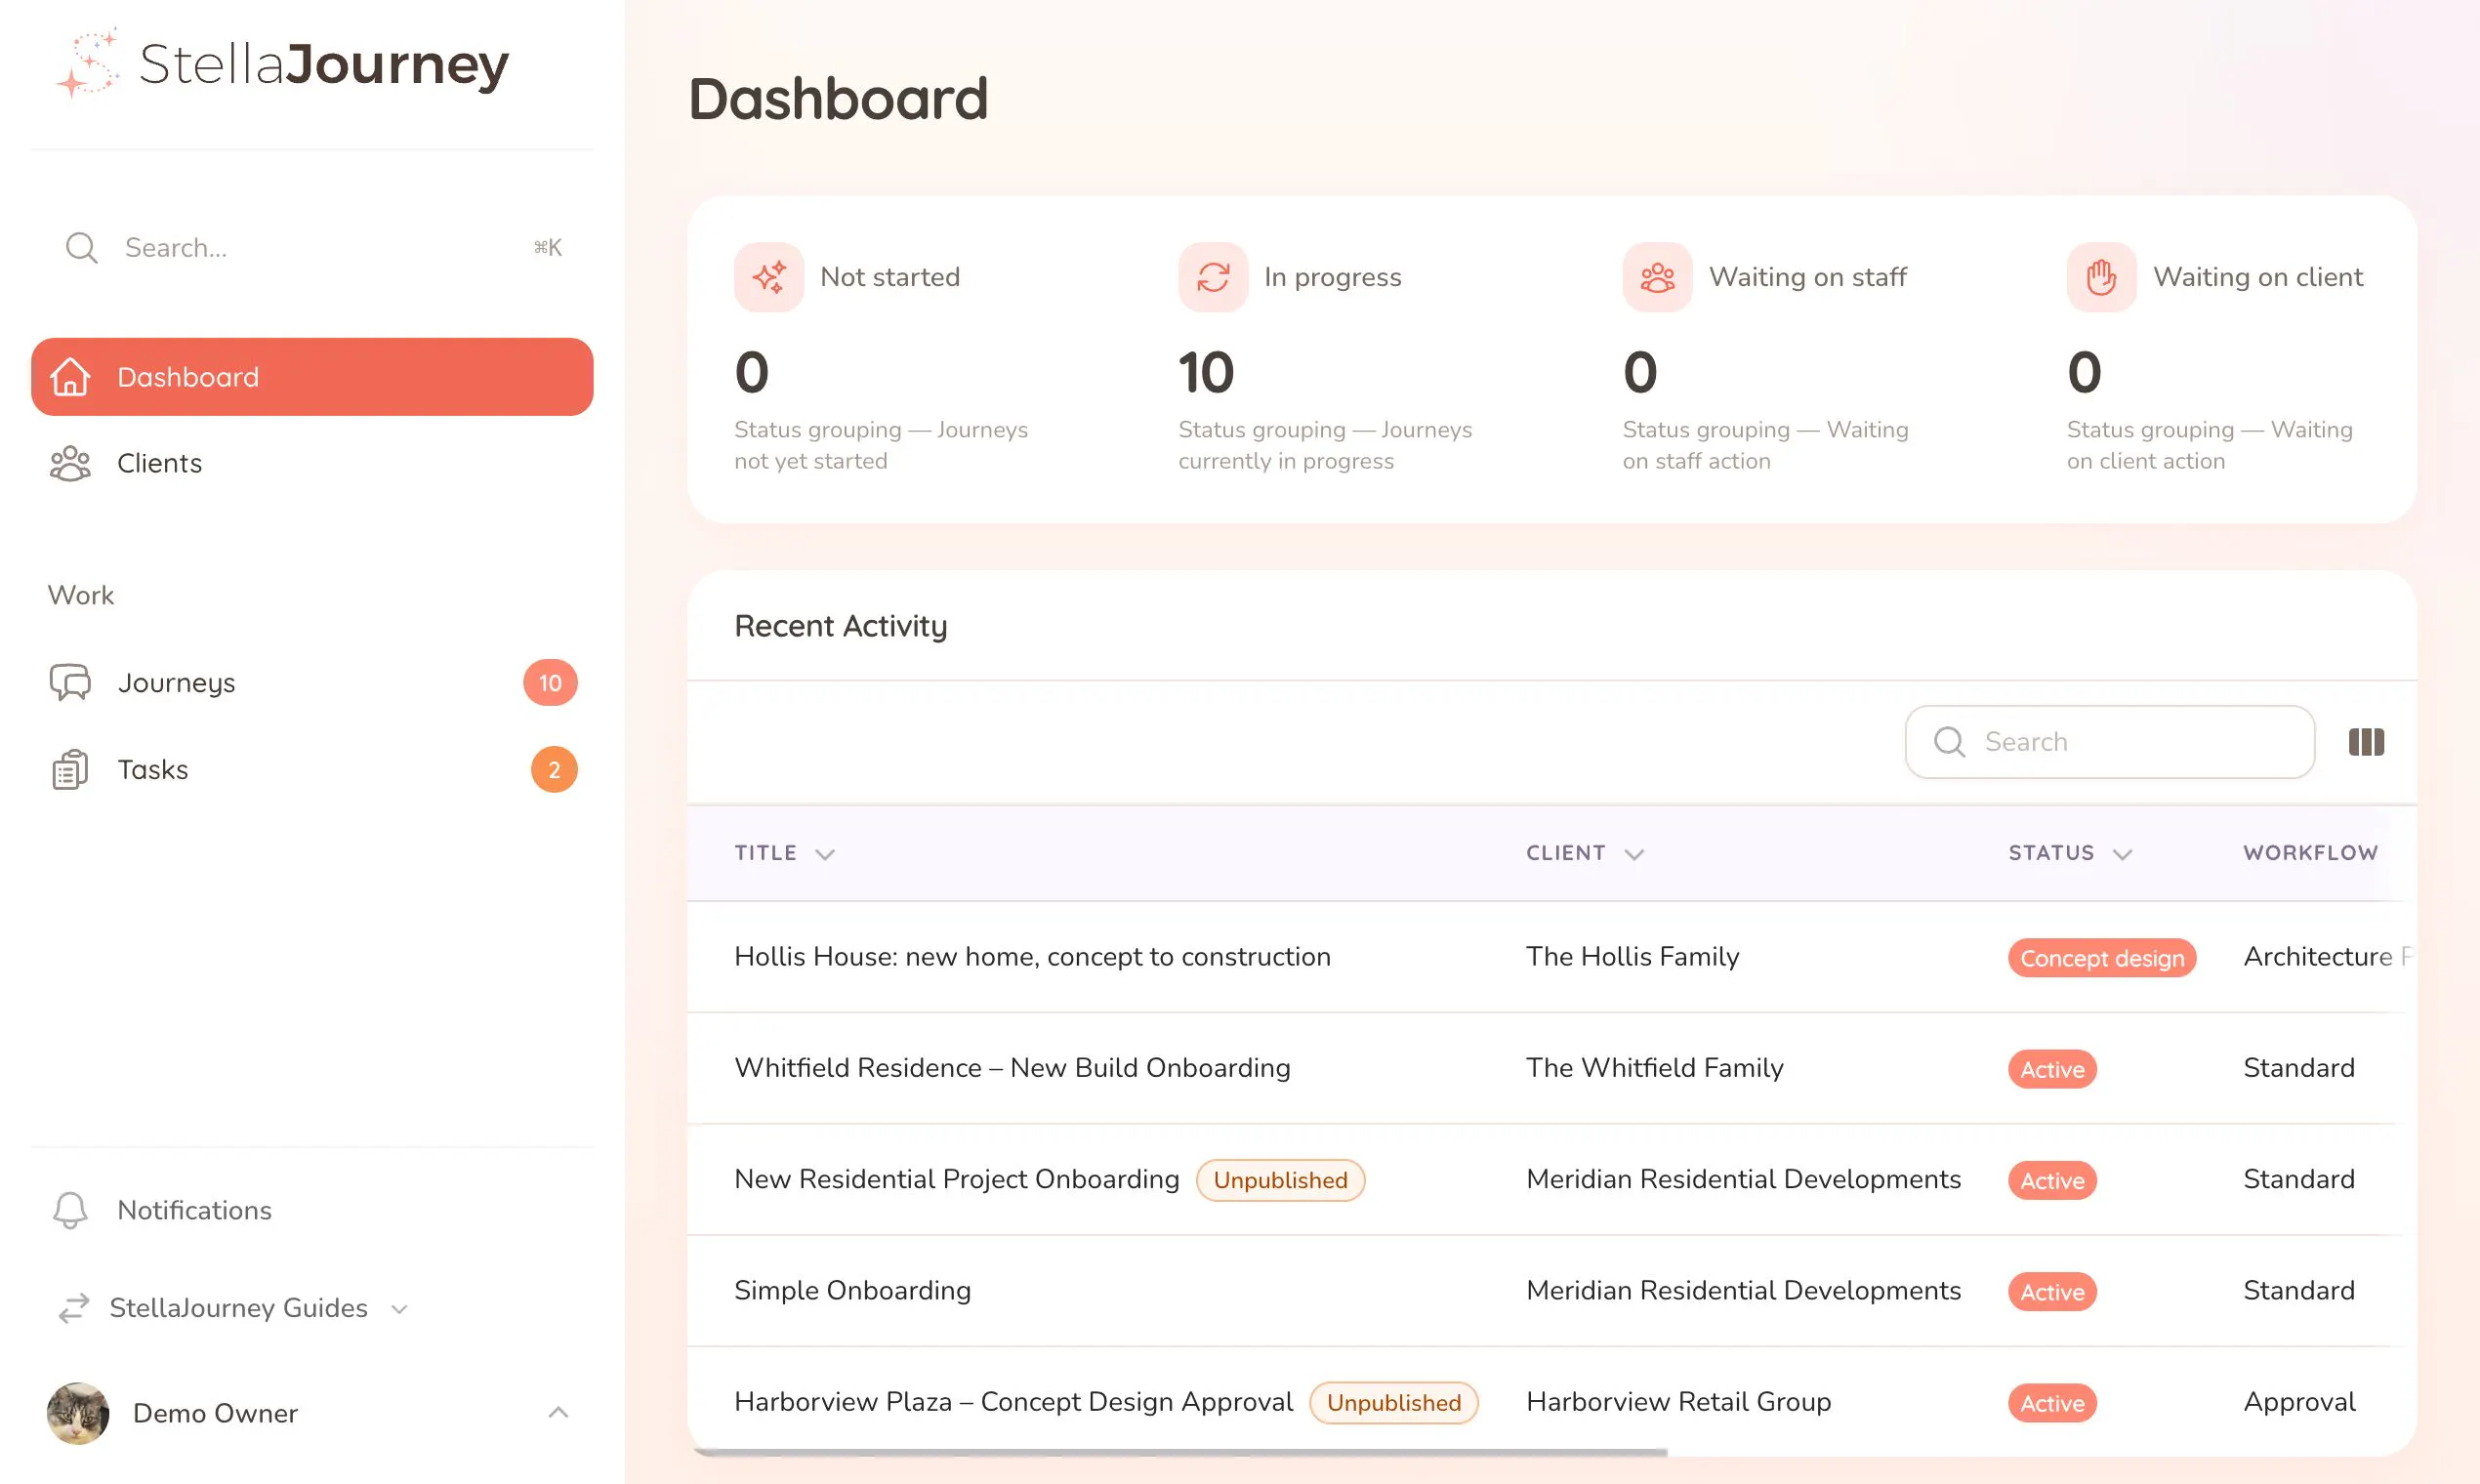Click the Clients people icon
Image resolution: width=2480 pixels, height=1484 pixels.
tap(70, 463)
